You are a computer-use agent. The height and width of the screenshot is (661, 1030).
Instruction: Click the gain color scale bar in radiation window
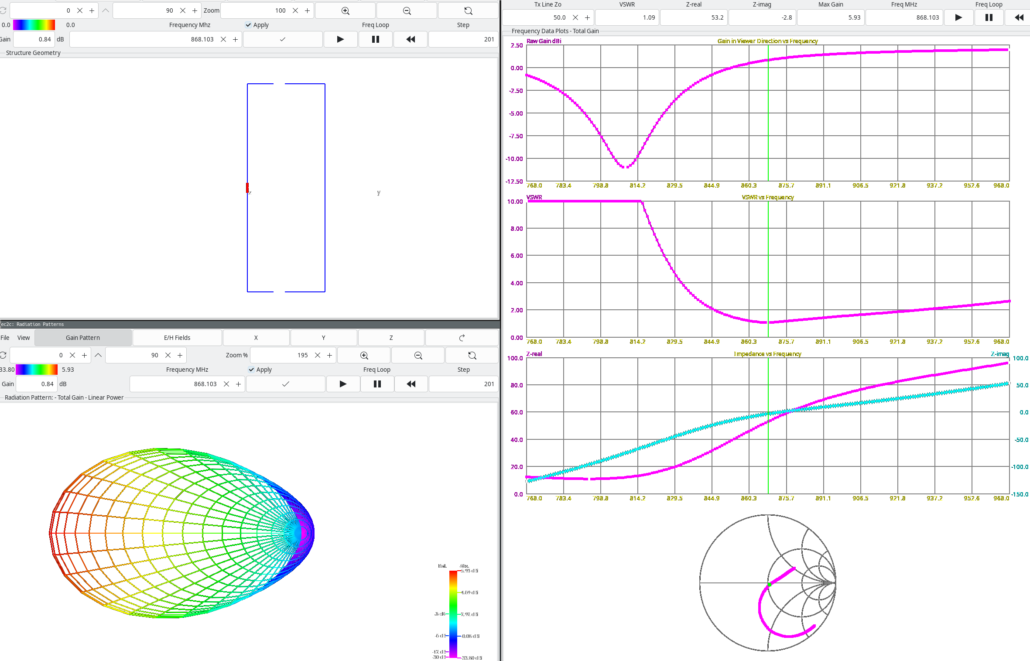pos(37,369)
